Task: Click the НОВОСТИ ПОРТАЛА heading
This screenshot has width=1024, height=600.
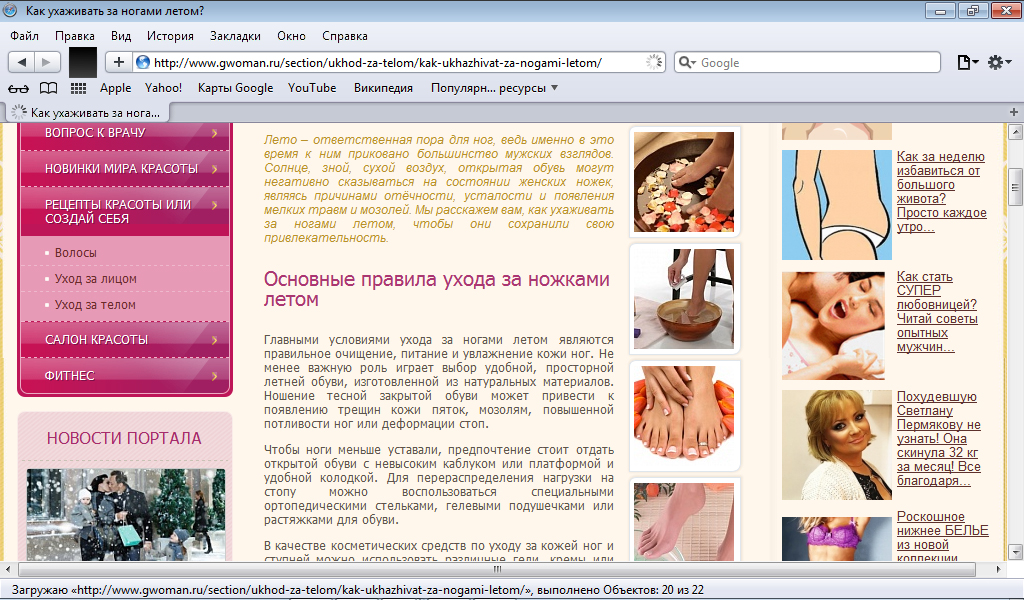Action: [x=124, y=438]
